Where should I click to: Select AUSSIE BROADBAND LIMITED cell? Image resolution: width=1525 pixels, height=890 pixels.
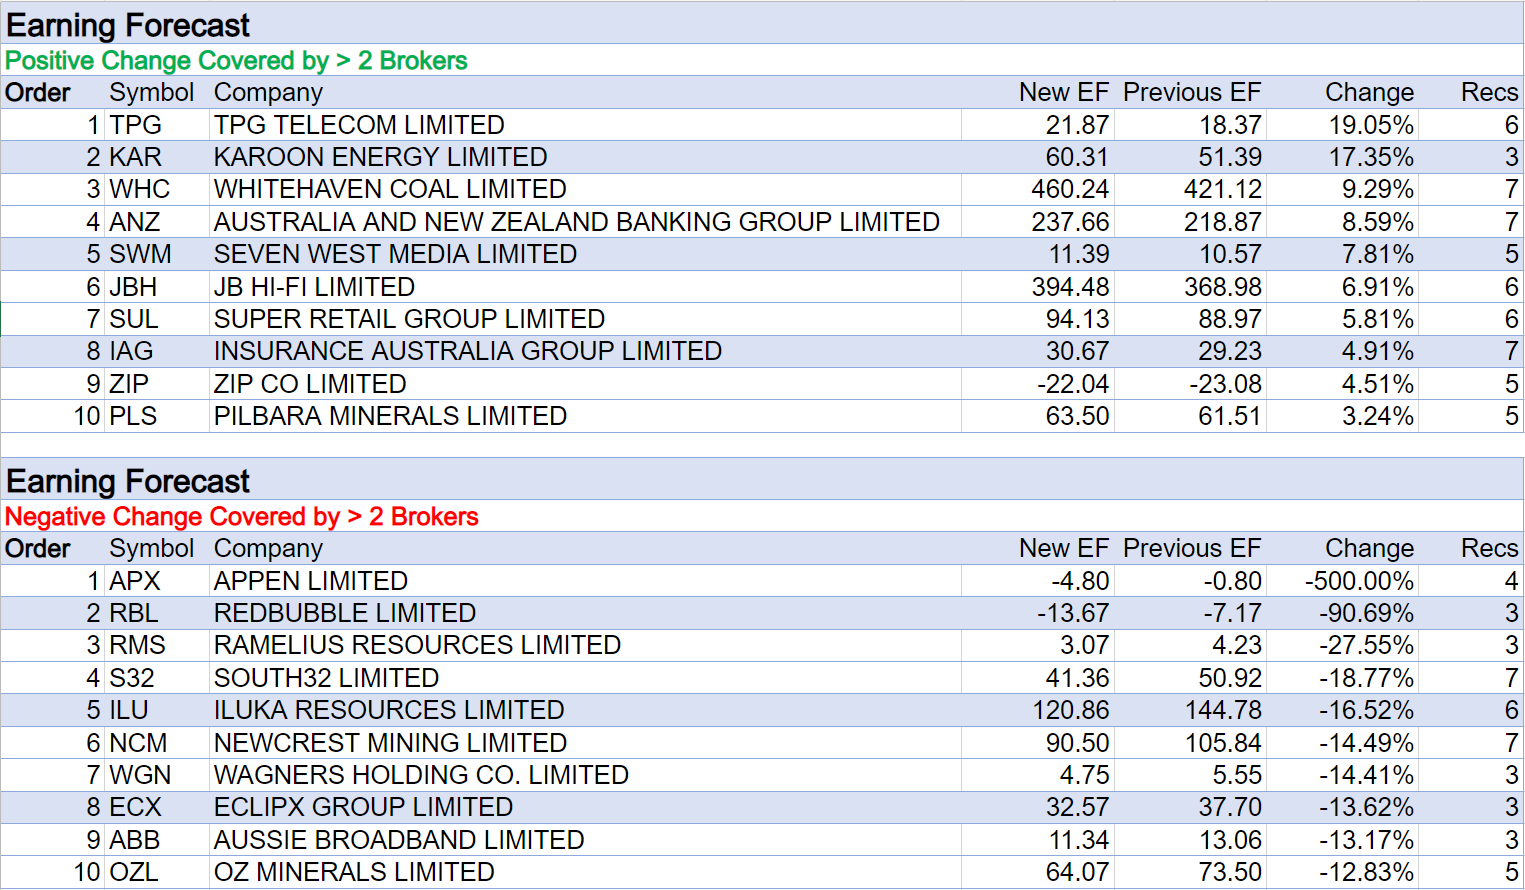399,840
